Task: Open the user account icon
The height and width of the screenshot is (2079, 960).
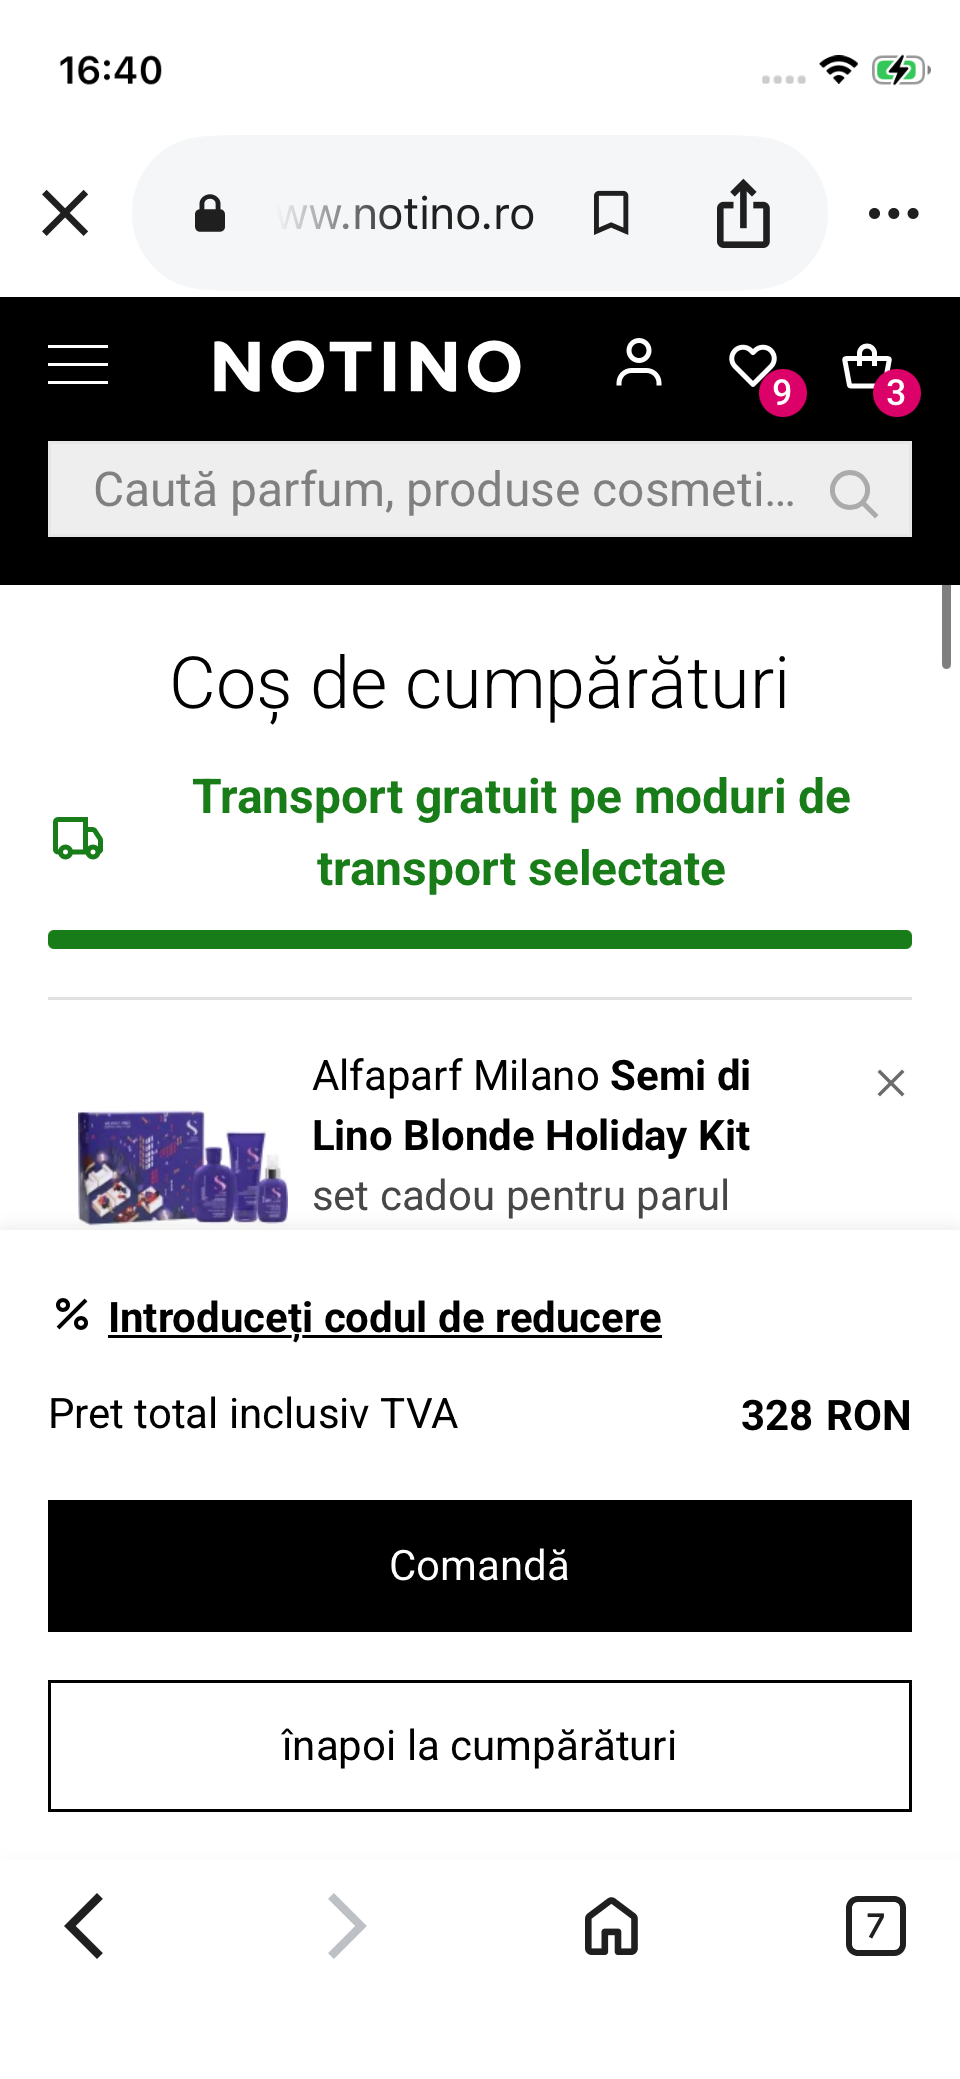Action: coord(639,363)
